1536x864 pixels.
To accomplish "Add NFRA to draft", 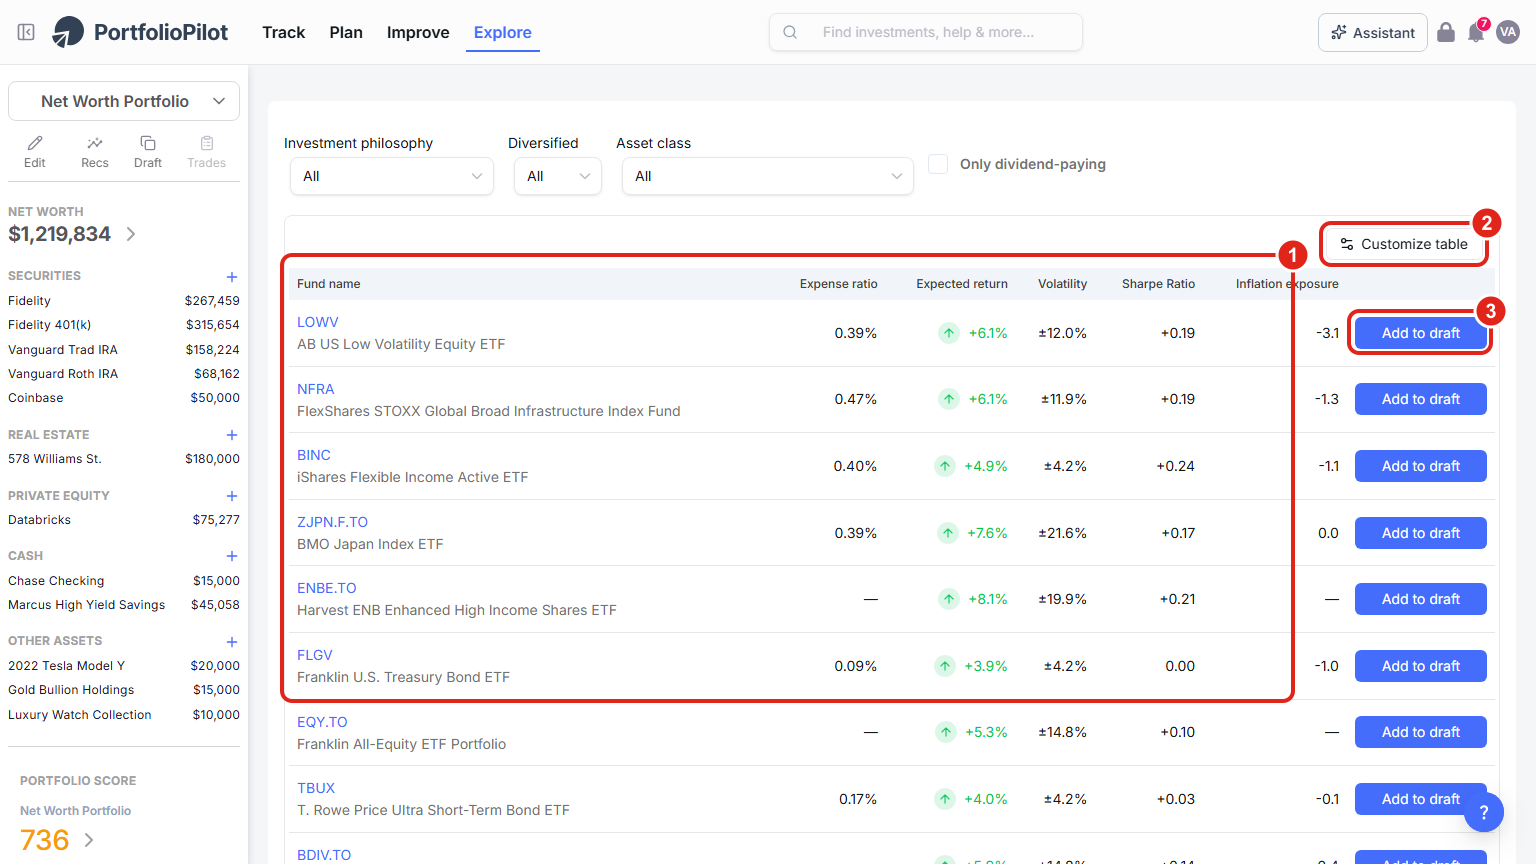I will pyautogui.click(x=1421, y=399).
